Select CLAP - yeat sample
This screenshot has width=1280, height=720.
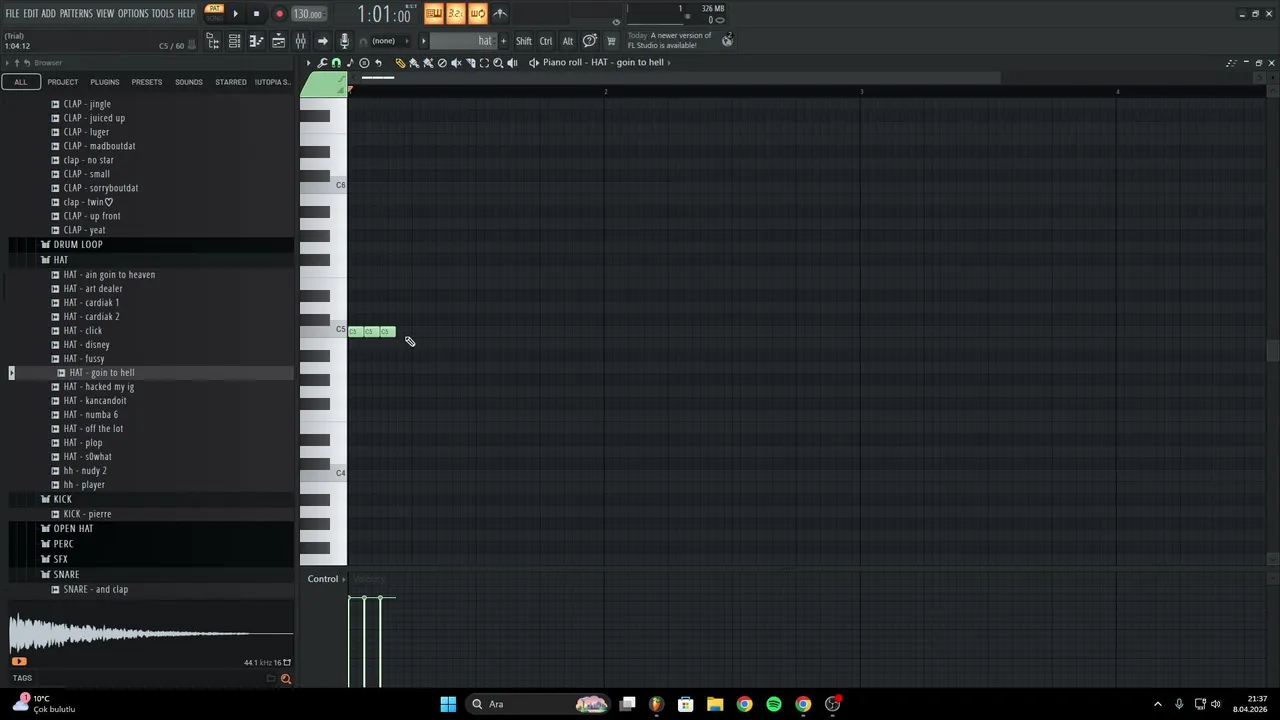tap(84, 230)
